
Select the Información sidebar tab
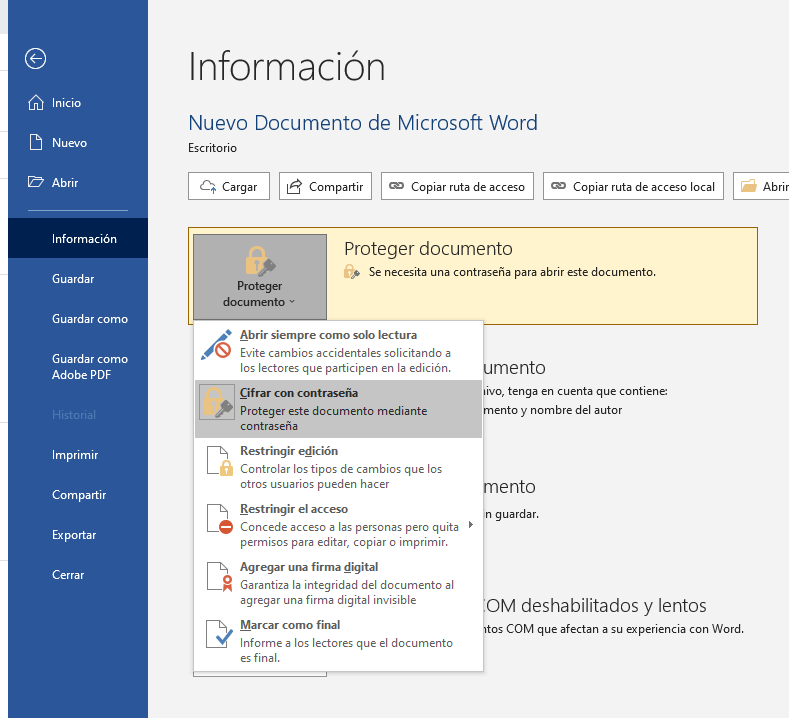pyautogui.click(x=78, y=238)
